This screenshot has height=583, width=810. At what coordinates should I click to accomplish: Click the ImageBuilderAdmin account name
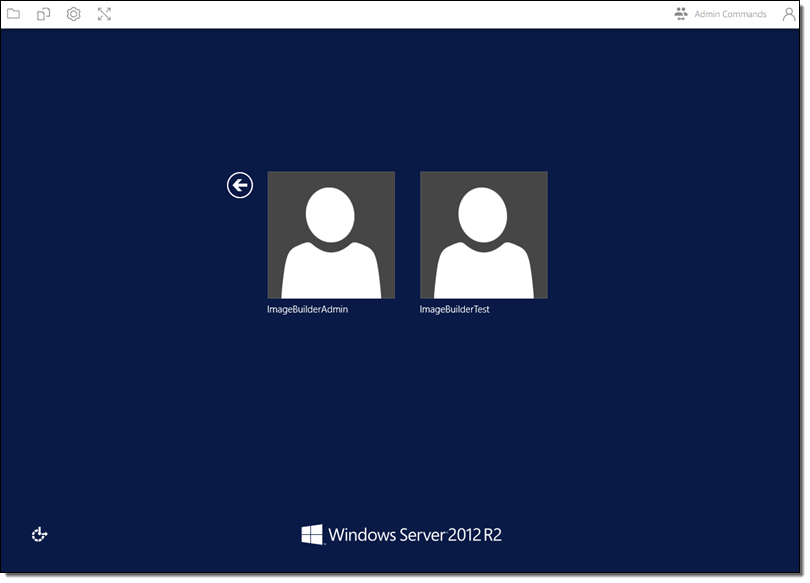point(307,310)
